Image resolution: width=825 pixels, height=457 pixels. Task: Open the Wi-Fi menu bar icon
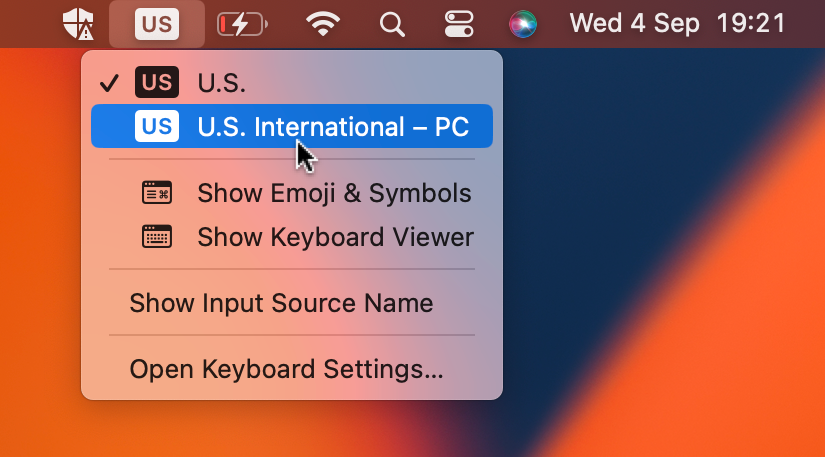(323, 24)
